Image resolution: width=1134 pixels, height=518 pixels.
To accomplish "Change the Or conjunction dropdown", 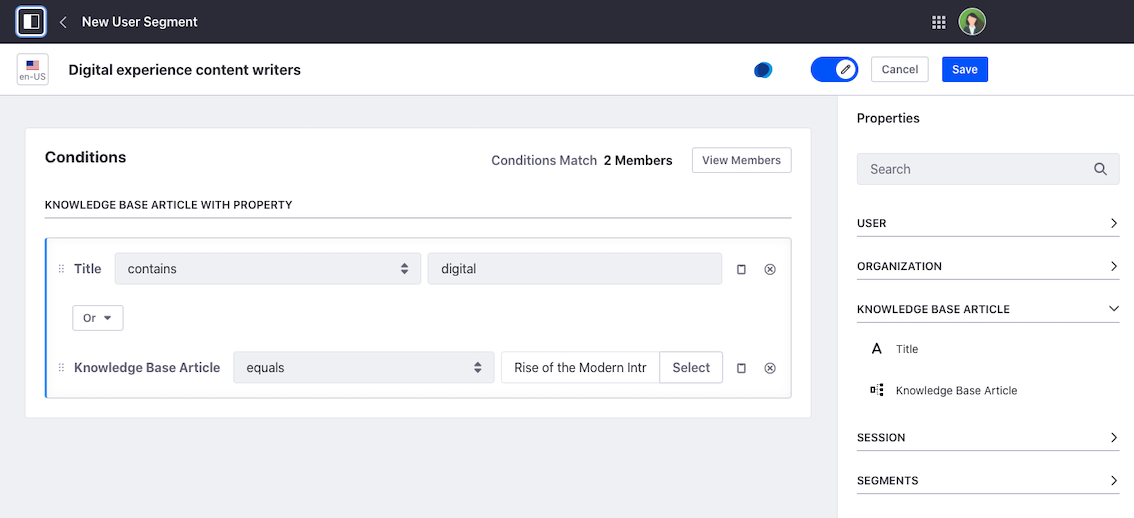I will [97, 318].
